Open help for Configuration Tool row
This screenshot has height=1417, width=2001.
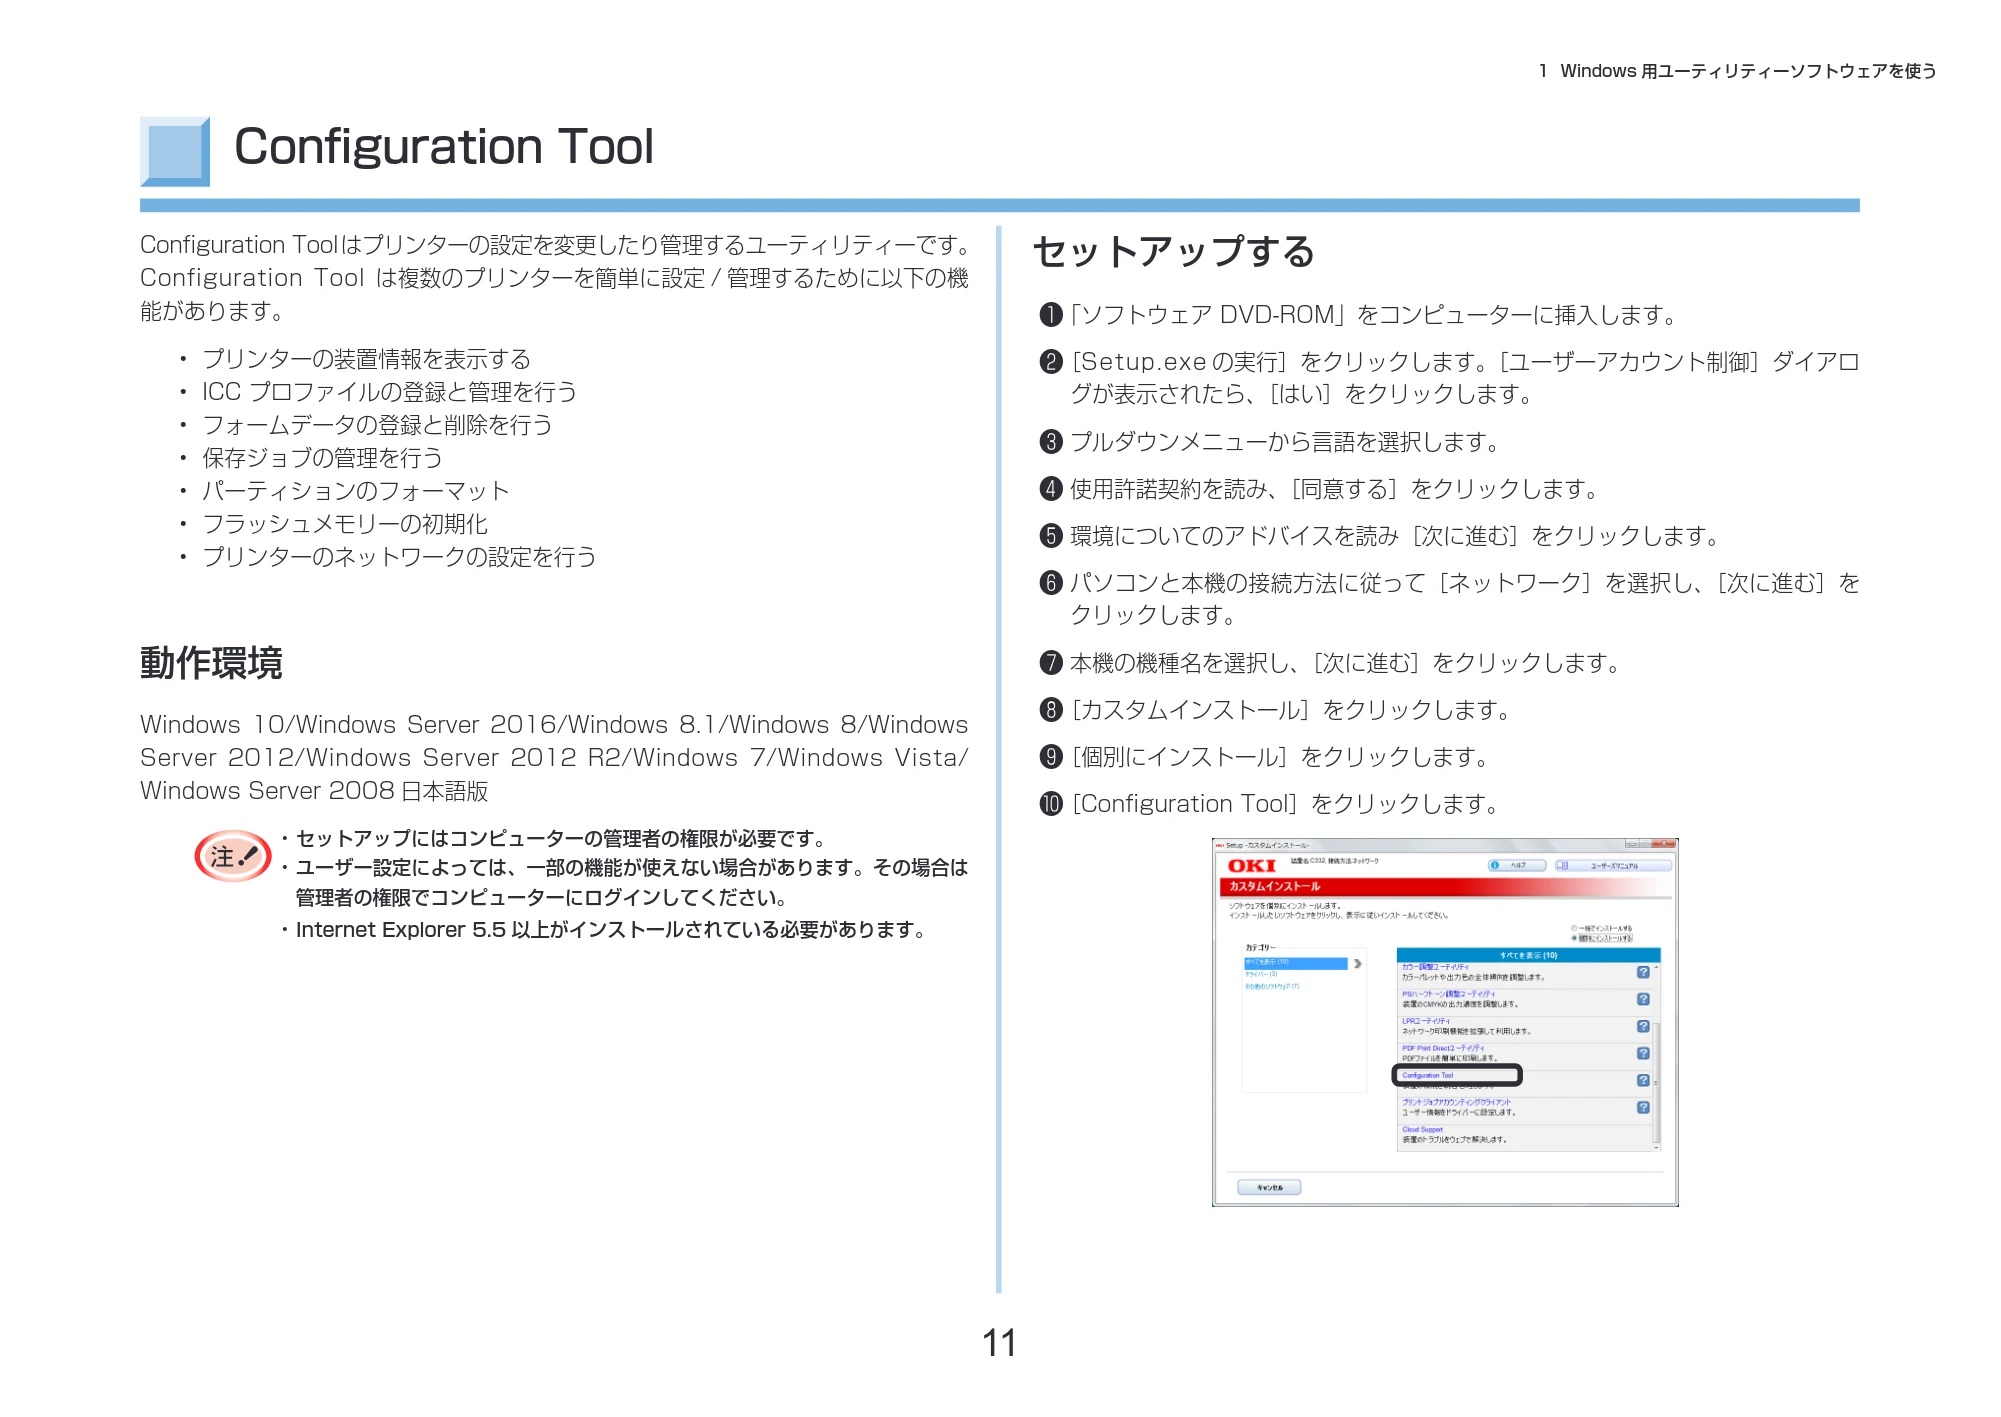(x=1643, y=1080)
